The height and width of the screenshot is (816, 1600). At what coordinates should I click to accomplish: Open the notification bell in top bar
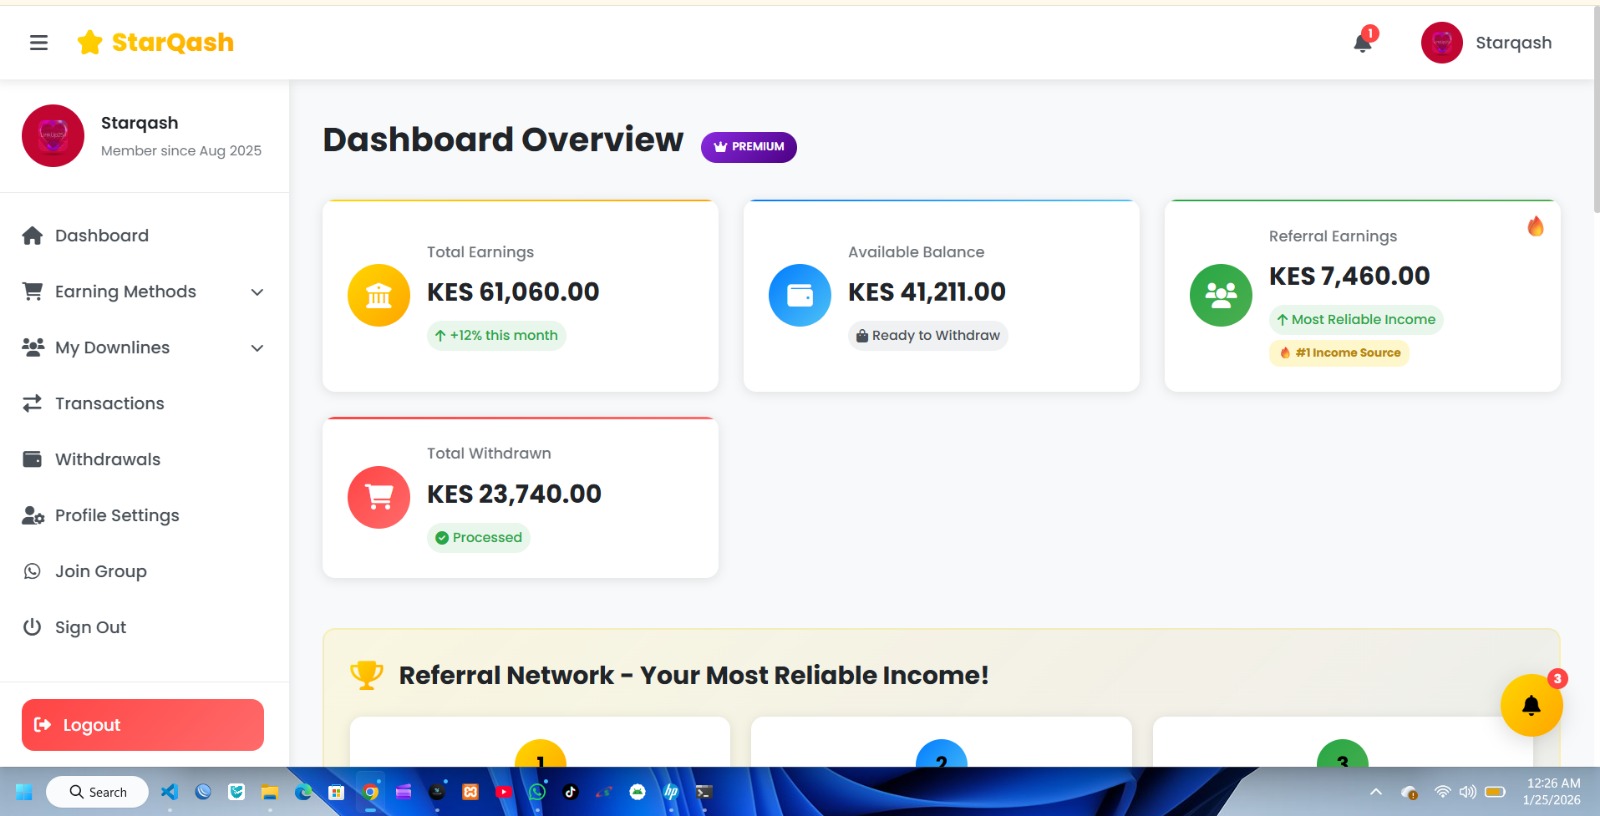point(1361,42)
